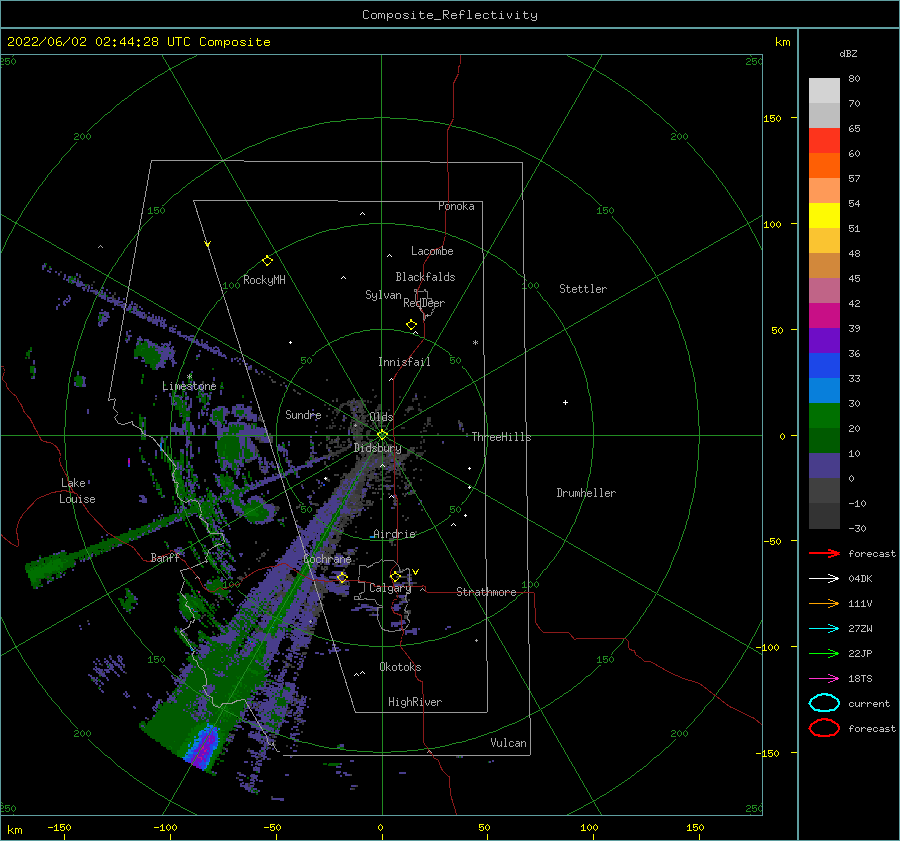This screenshot has height=841, width=900.
Task: Click the Ponoka city label
Action: coord(456,206)
